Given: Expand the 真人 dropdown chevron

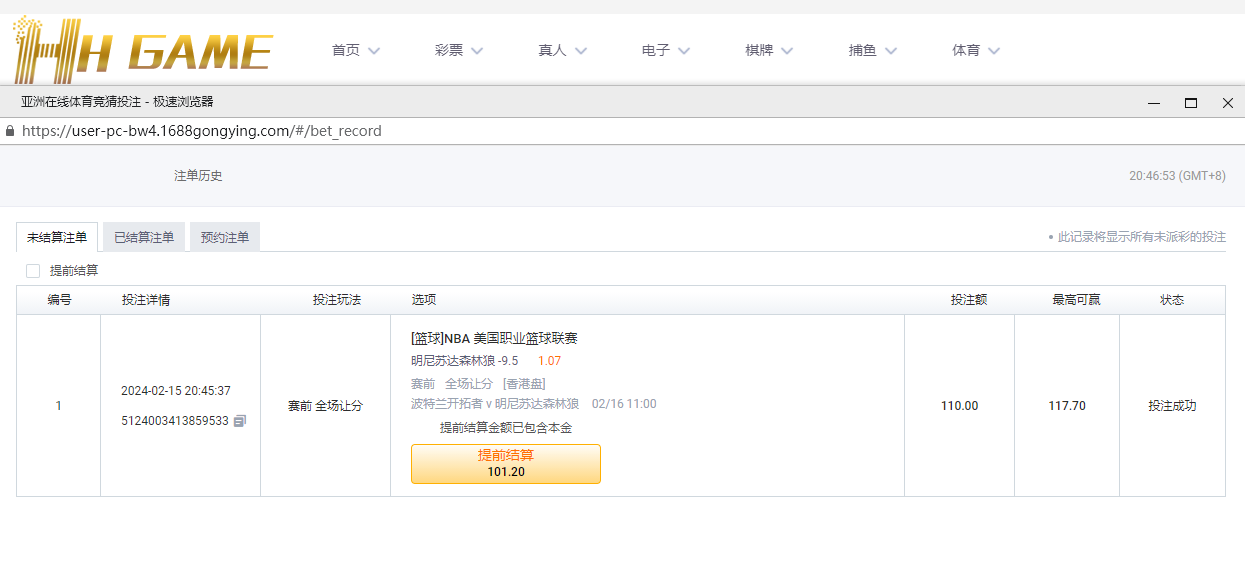Looking at the screenshot, I should [581, 51].
